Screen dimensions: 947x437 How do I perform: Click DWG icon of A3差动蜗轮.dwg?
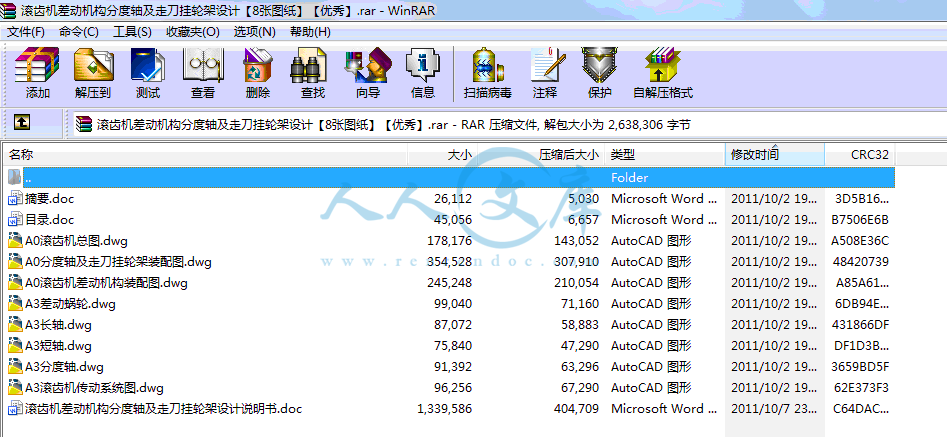point(15,304)
